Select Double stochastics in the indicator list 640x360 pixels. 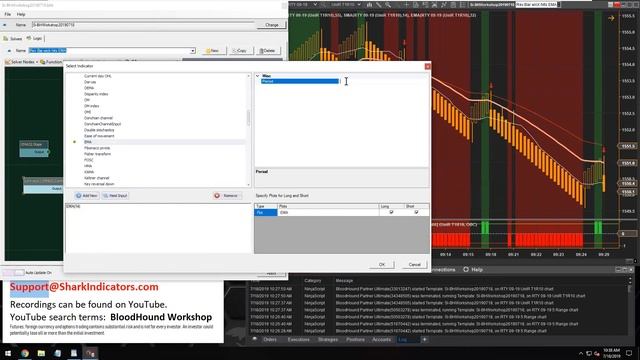(99, 130)
